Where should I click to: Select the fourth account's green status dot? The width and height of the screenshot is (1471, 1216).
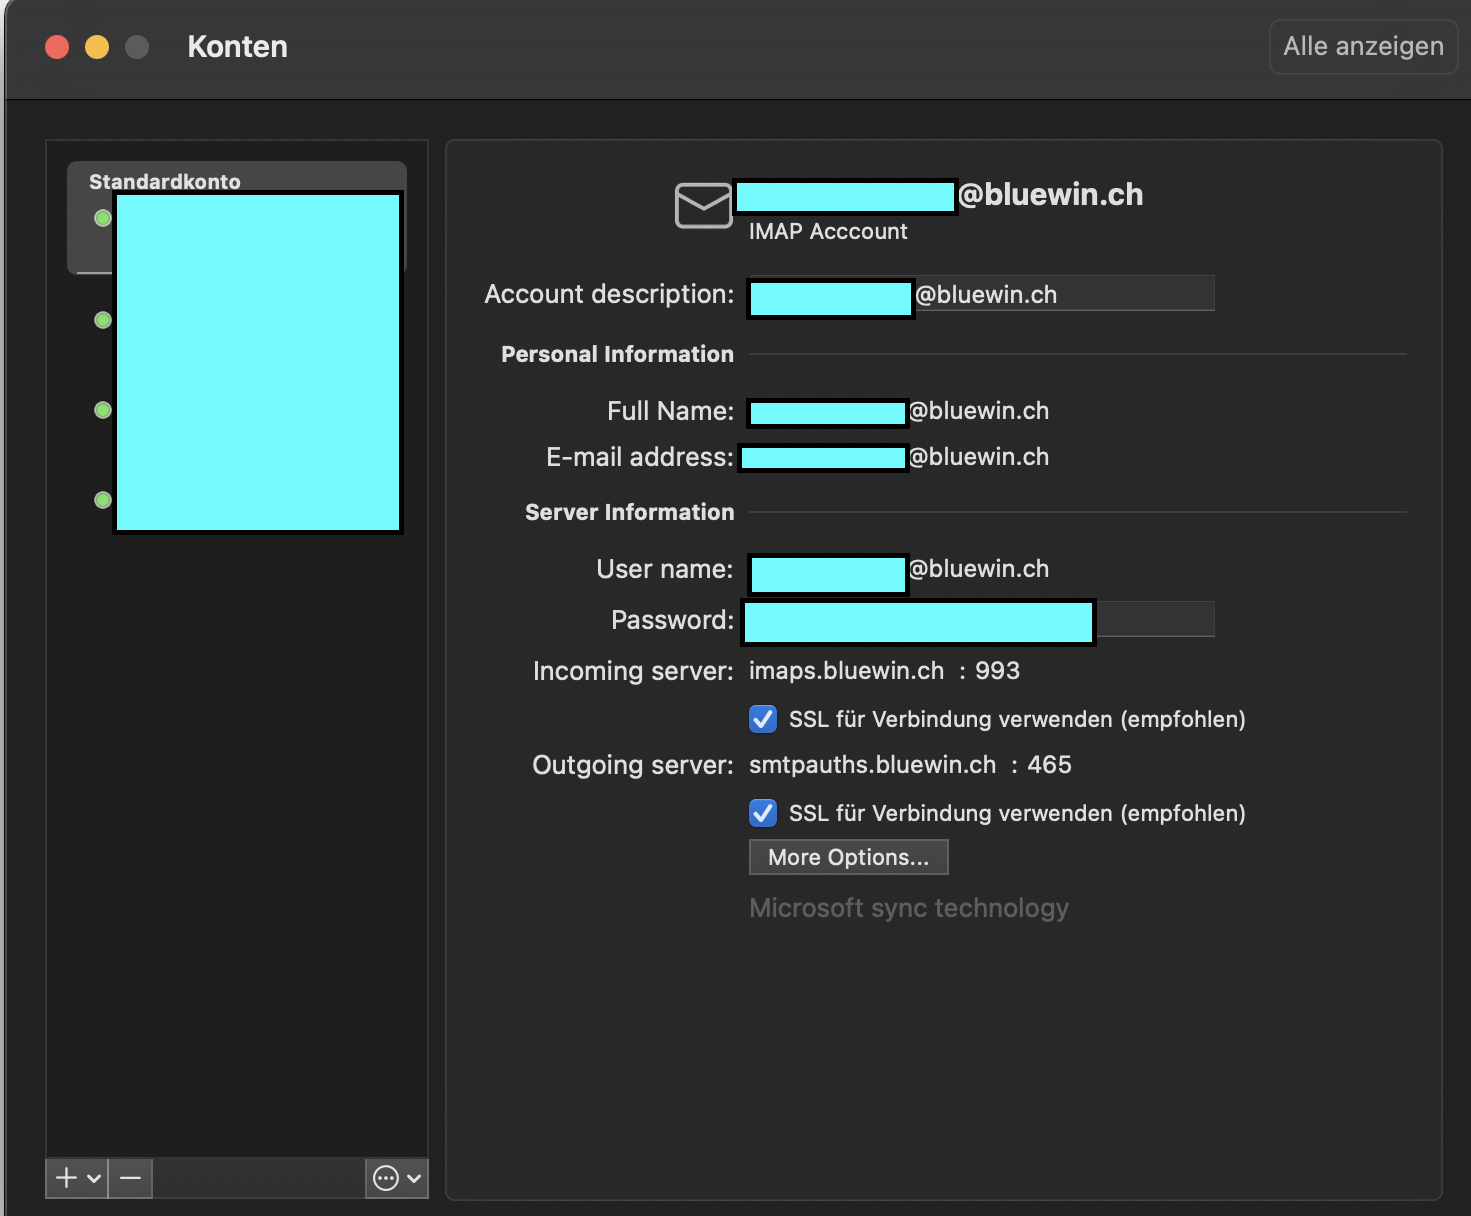point(103,500)
